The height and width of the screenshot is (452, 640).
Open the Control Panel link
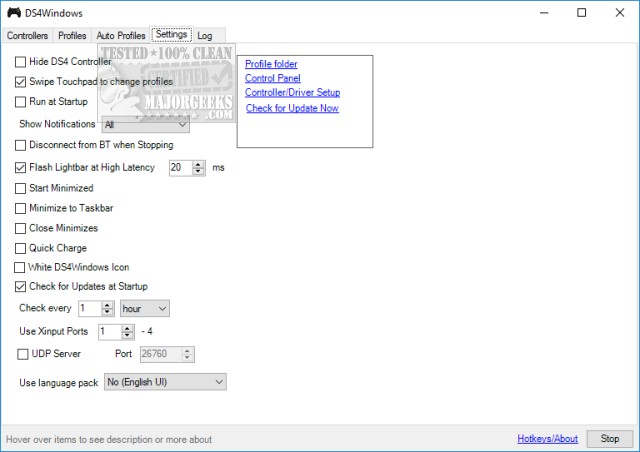(273, 78)
